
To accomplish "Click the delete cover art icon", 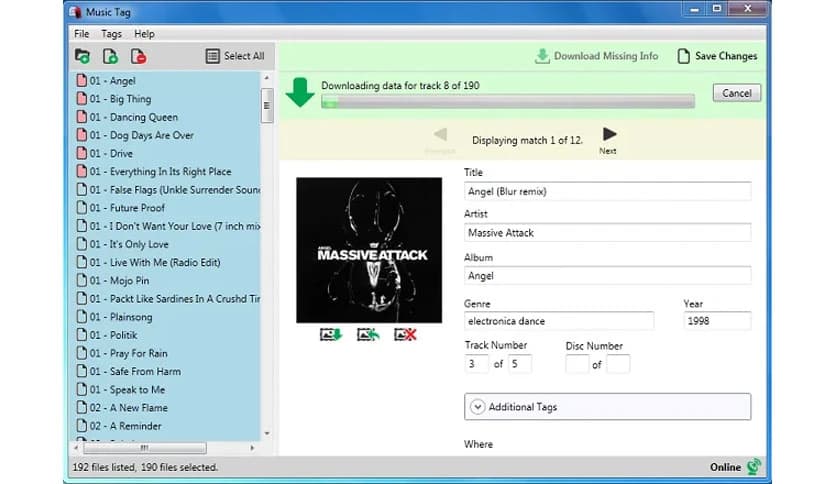I will coord(405,335).
